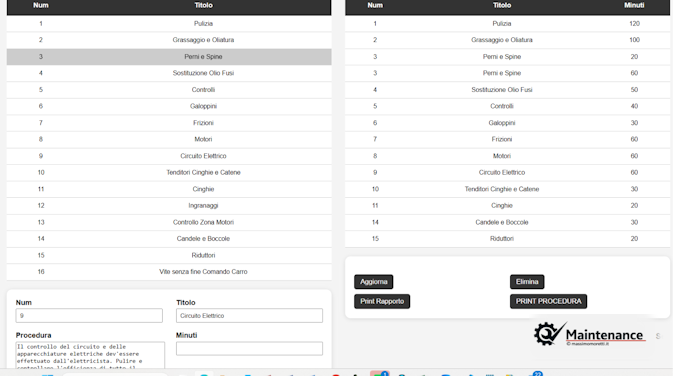This screenshot has width=673, height=376.
Task: Select Galoppini in the table without Minuti column
Action: (169, 106)
